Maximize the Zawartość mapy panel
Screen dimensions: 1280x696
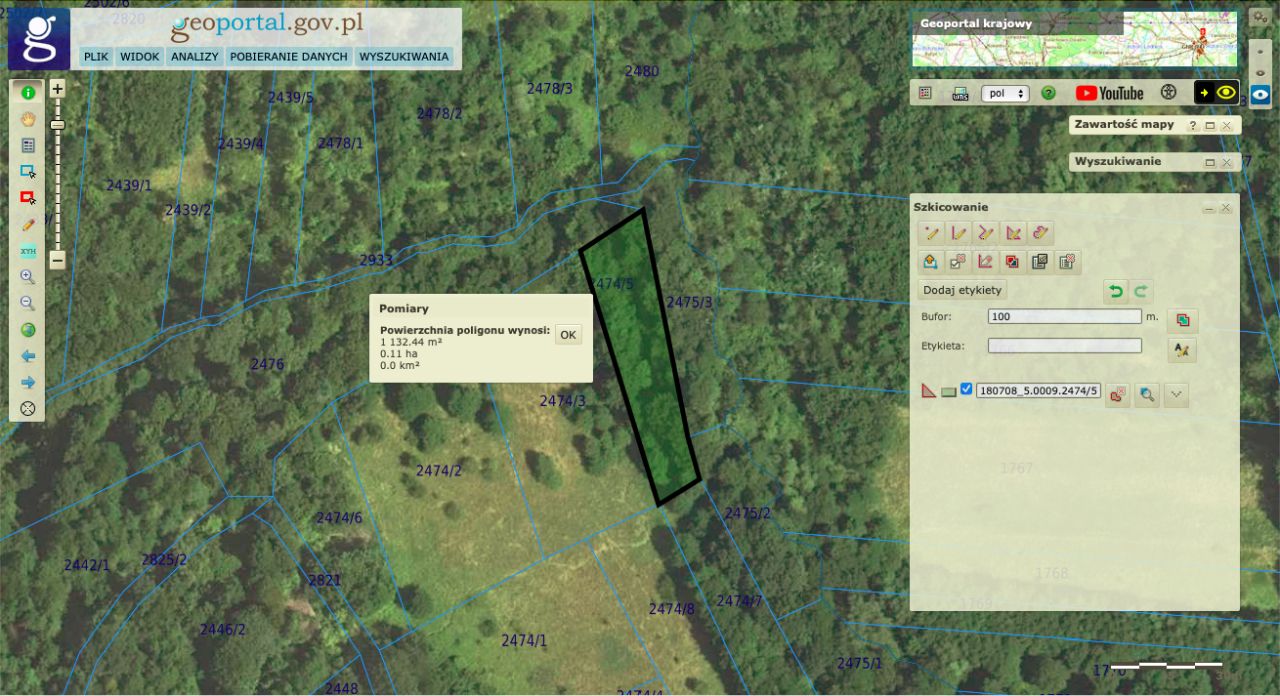1210,126
